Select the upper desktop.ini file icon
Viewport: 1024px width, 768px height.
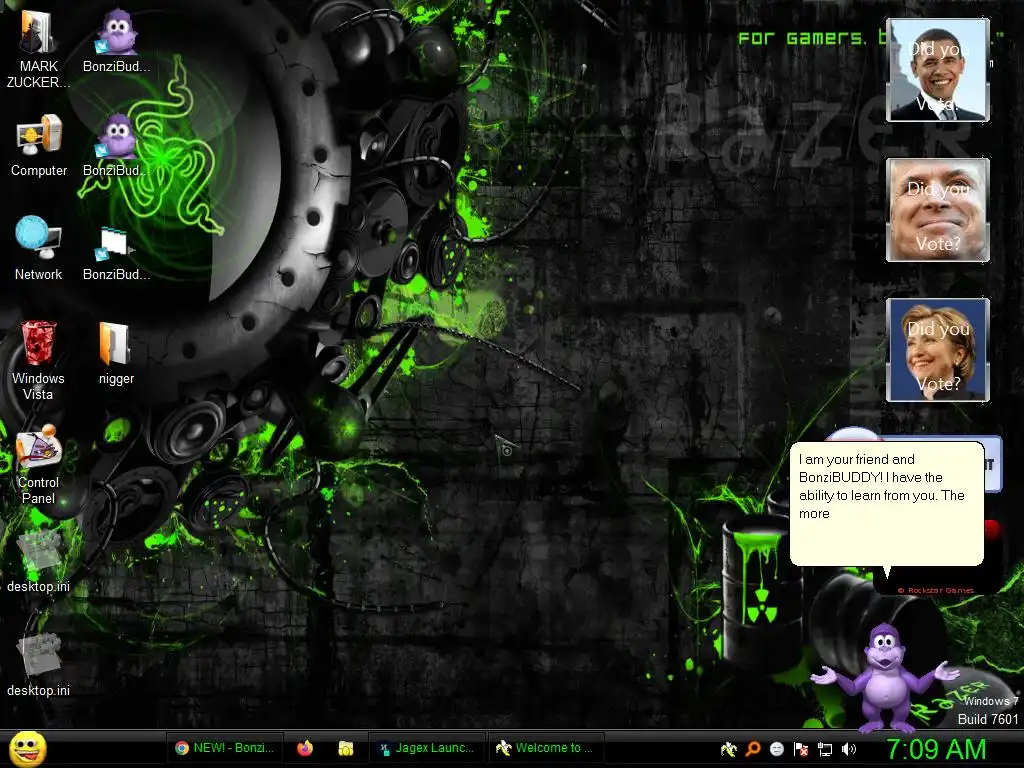pyautogui.click(x=39, y=562)
